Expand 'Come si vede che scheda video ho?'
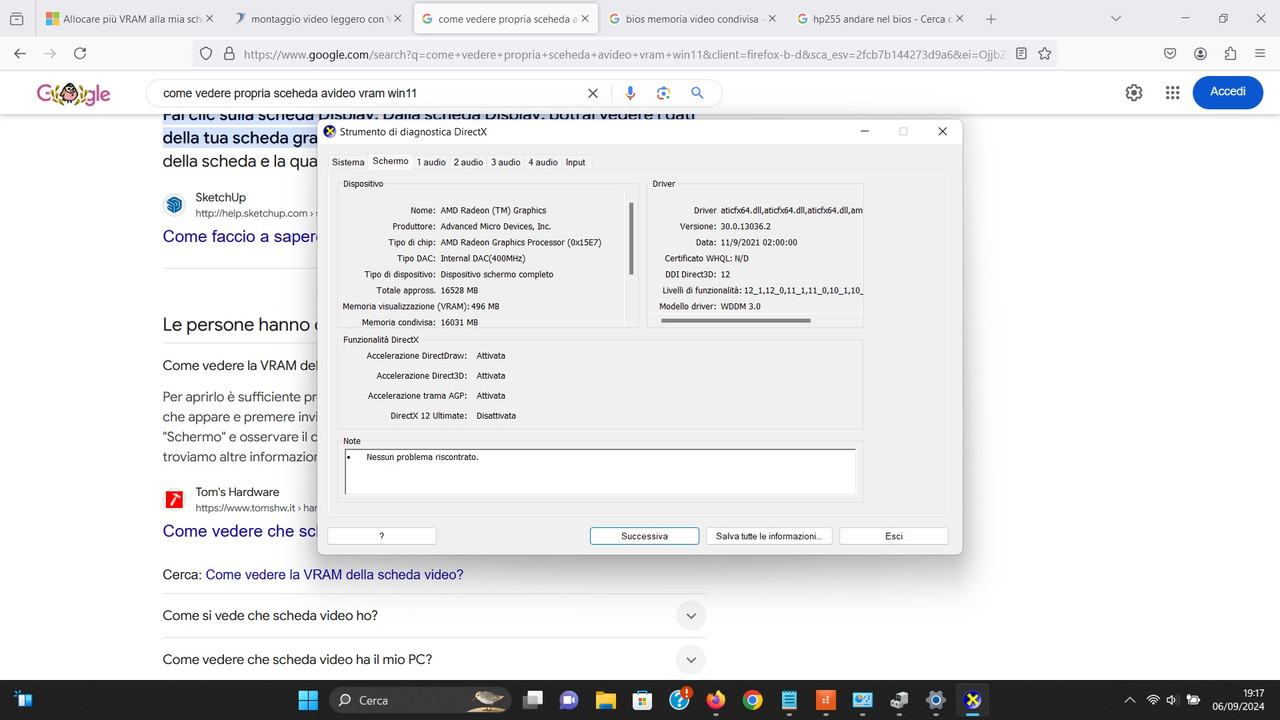This screenshot has height=720, width=1280. pos(690,615)
